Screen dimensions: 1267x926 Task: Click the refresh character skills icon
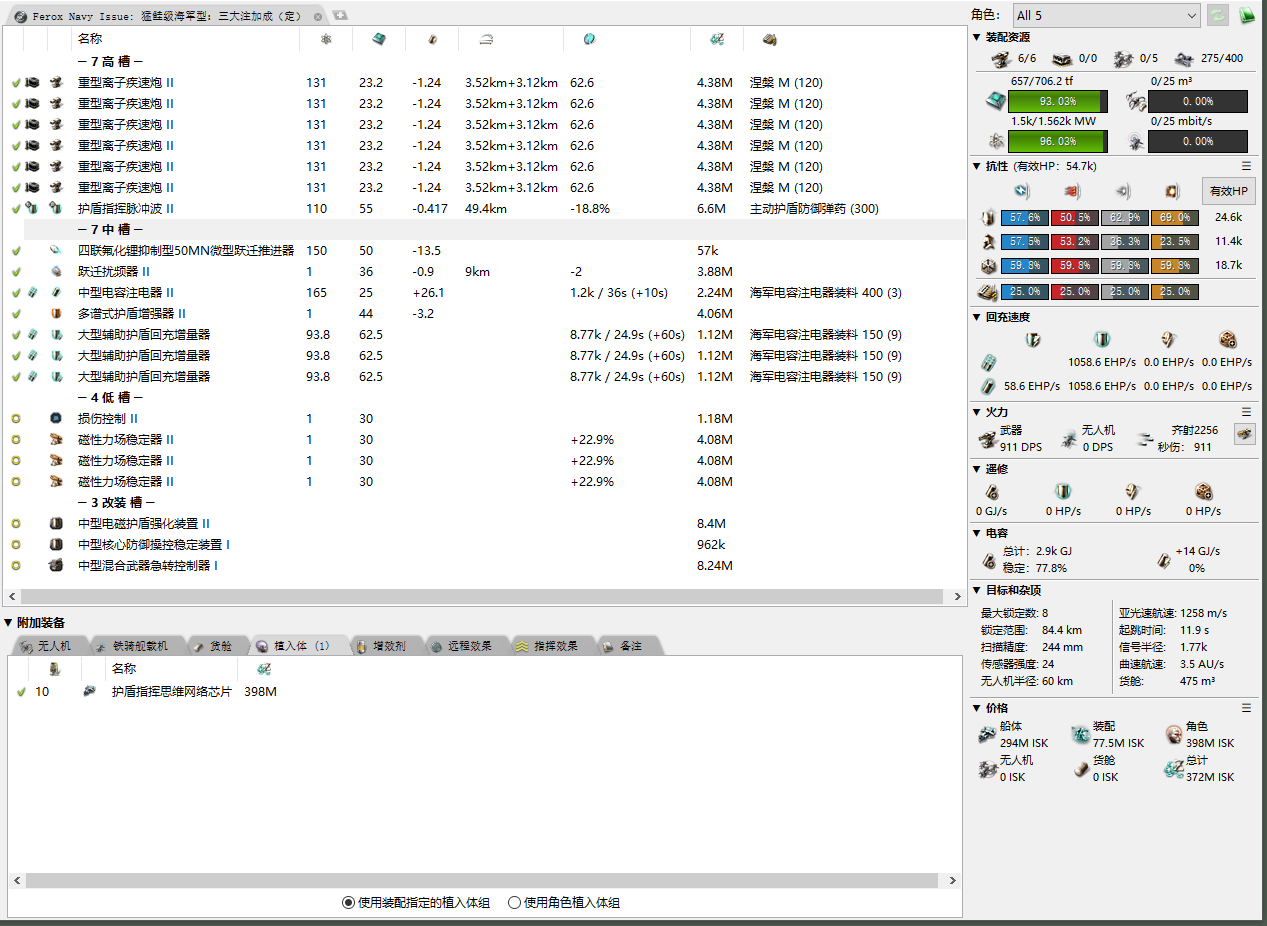1217,15
